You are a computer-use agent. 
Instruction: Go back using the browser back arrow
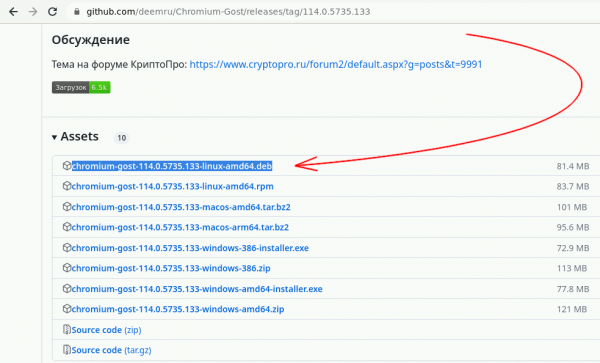(13, 12)
